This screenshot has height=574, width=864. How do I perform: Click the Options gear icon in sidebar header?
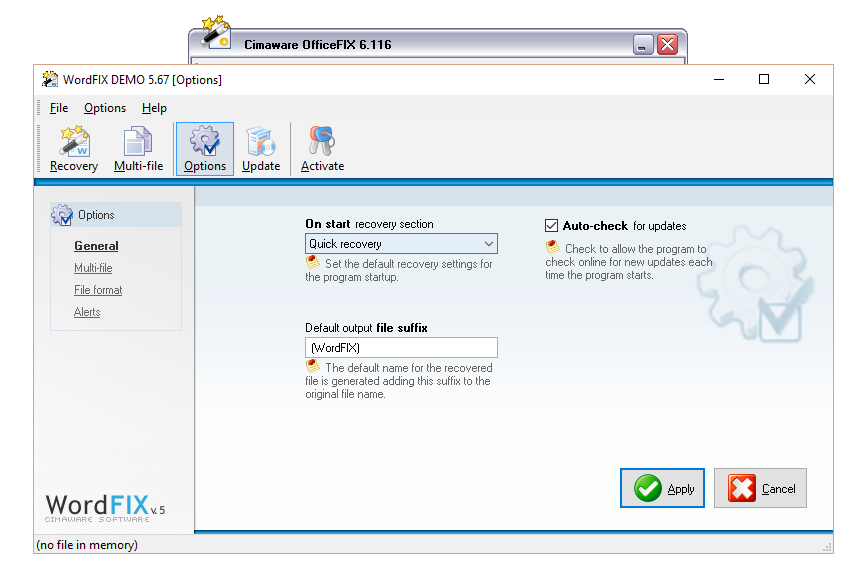coord(62,215)
